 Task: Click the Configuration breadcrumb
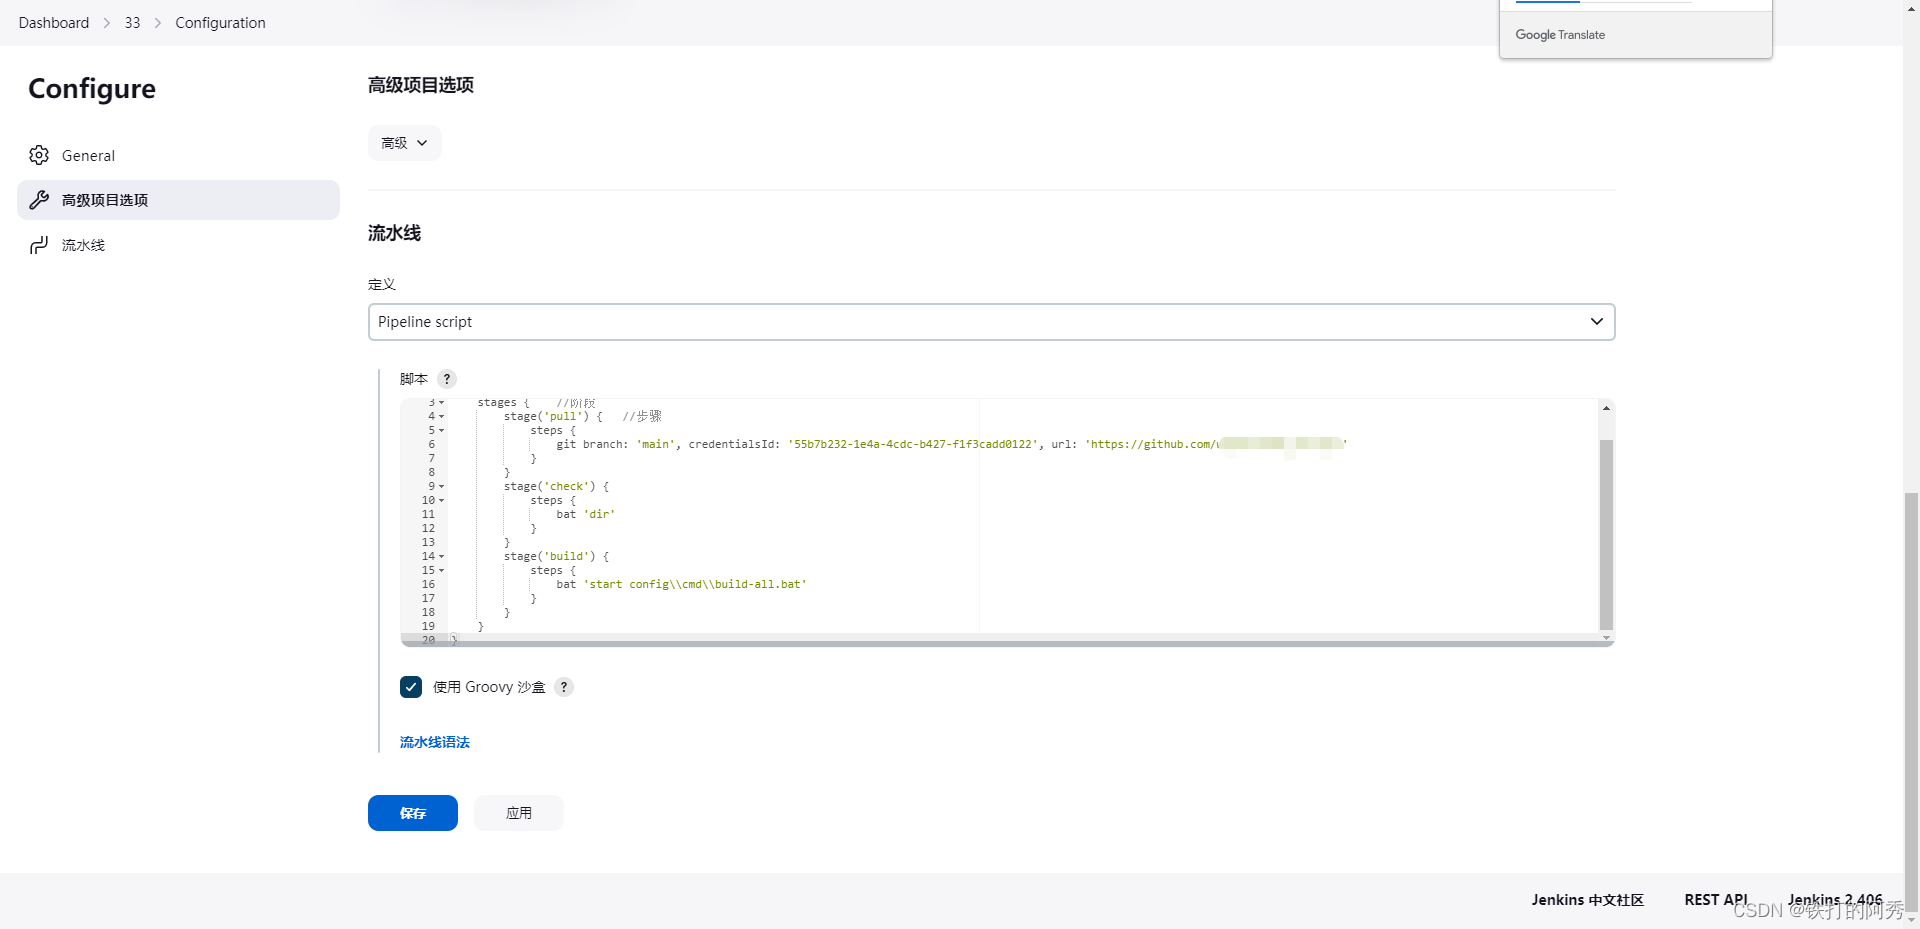point(220,23)
